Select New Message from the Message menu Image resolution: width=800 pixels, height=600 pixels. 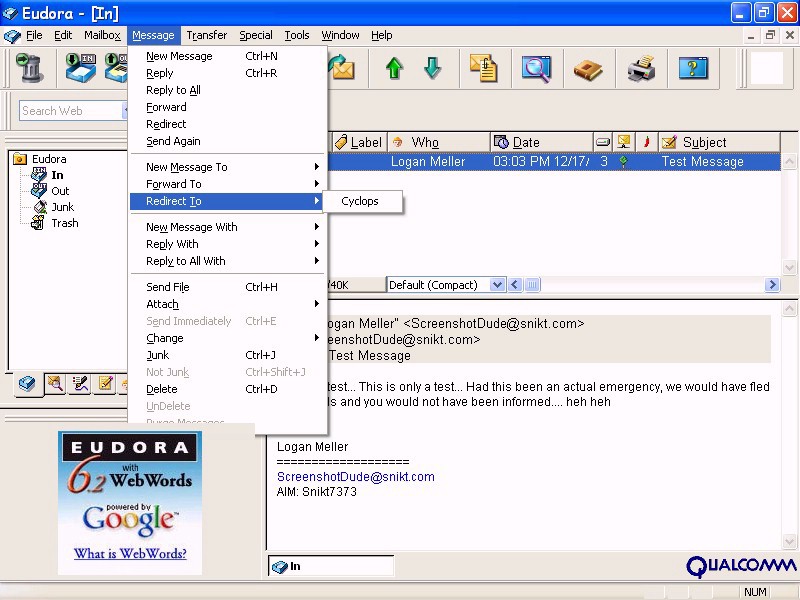pos(228,56)
